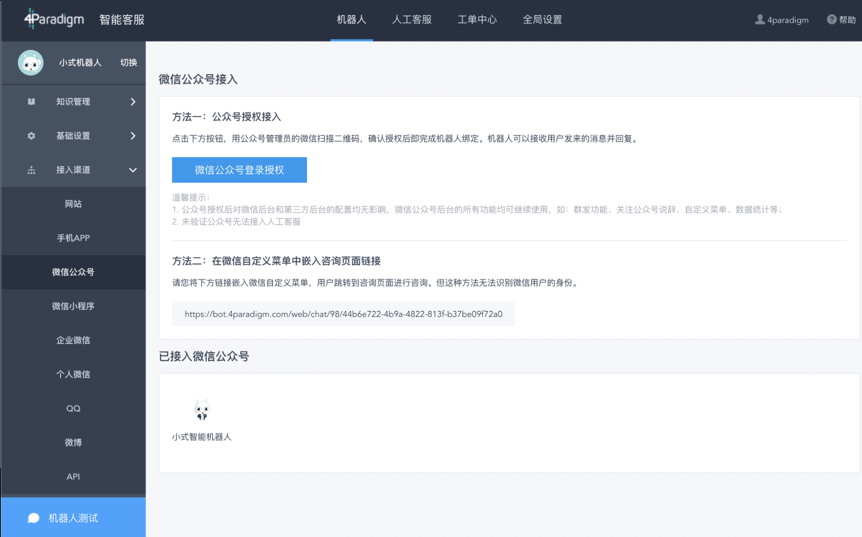862x537 pixels.
Task: Select 个人微信 in sidebar
Action: click(73, 374)
